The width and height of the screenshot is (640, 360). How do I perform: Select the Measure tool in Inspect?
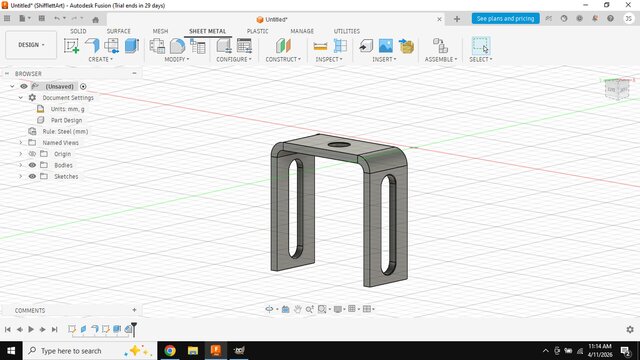(320, 46)
